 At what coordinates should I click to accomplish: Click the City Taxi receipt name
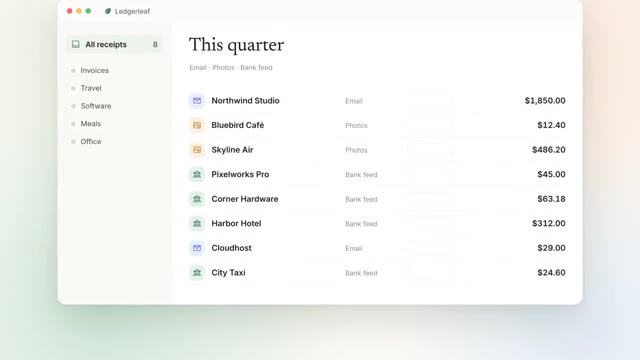pyautogui.click(x=228, y=273)
